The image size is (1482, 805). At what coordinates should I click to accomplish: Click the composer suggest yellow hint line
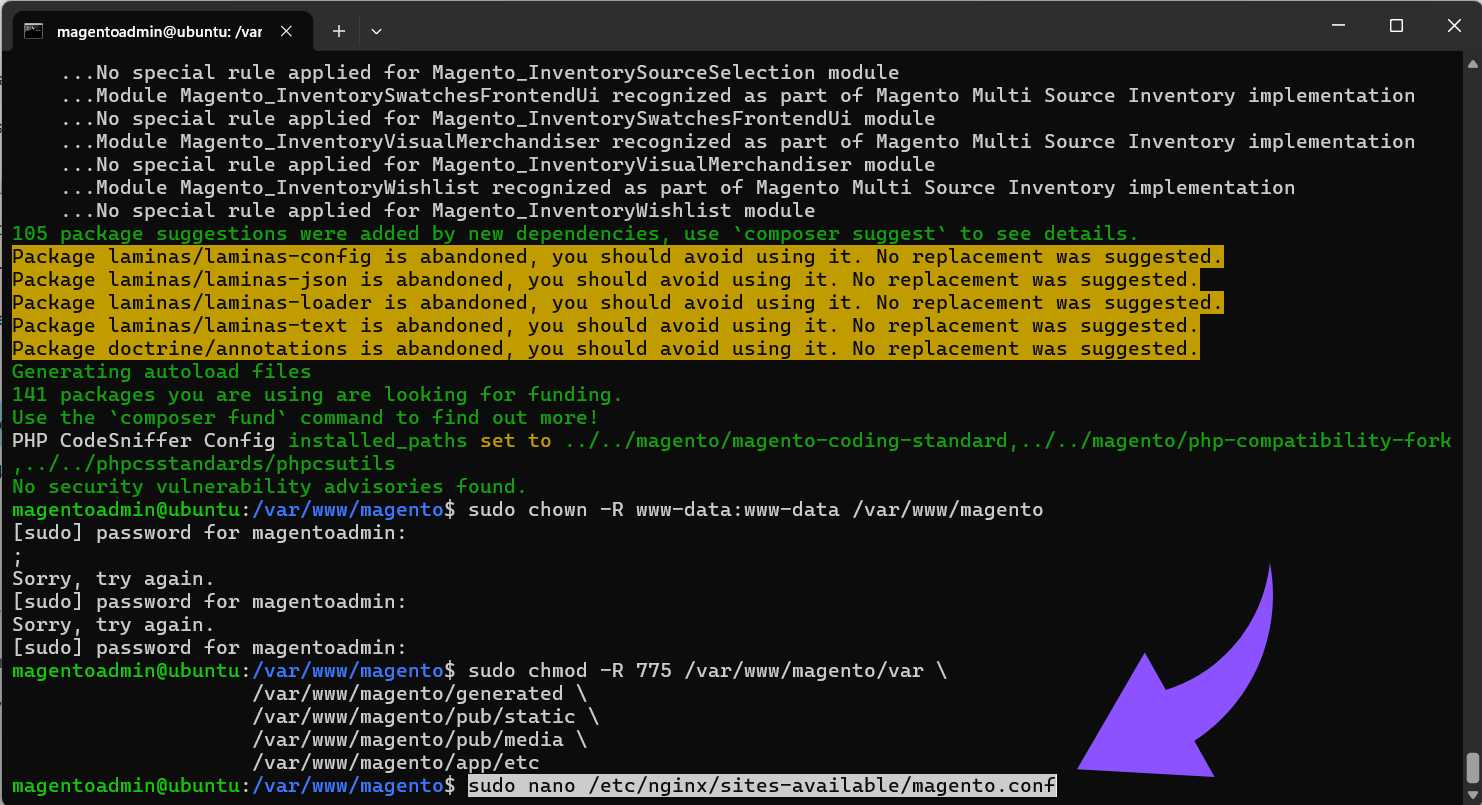coord(570,233)
